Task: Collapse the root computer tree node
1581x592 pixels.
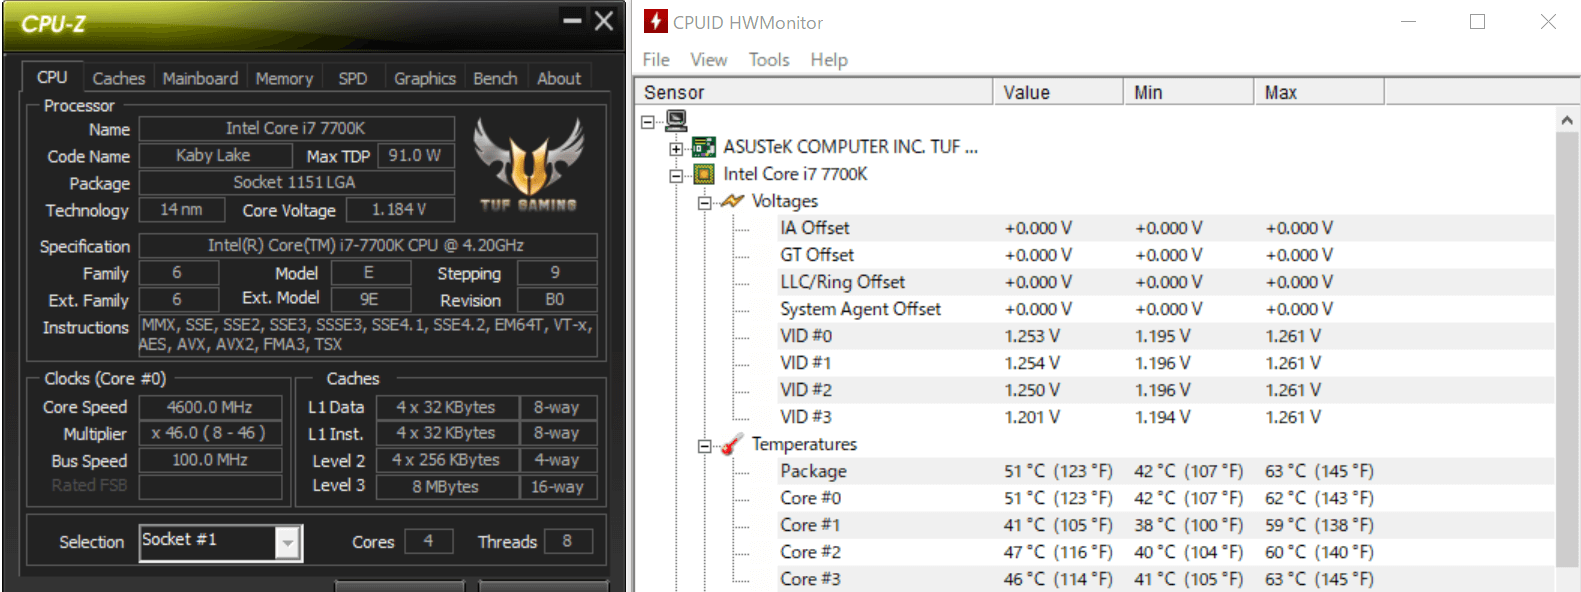Action: [648, 121]
